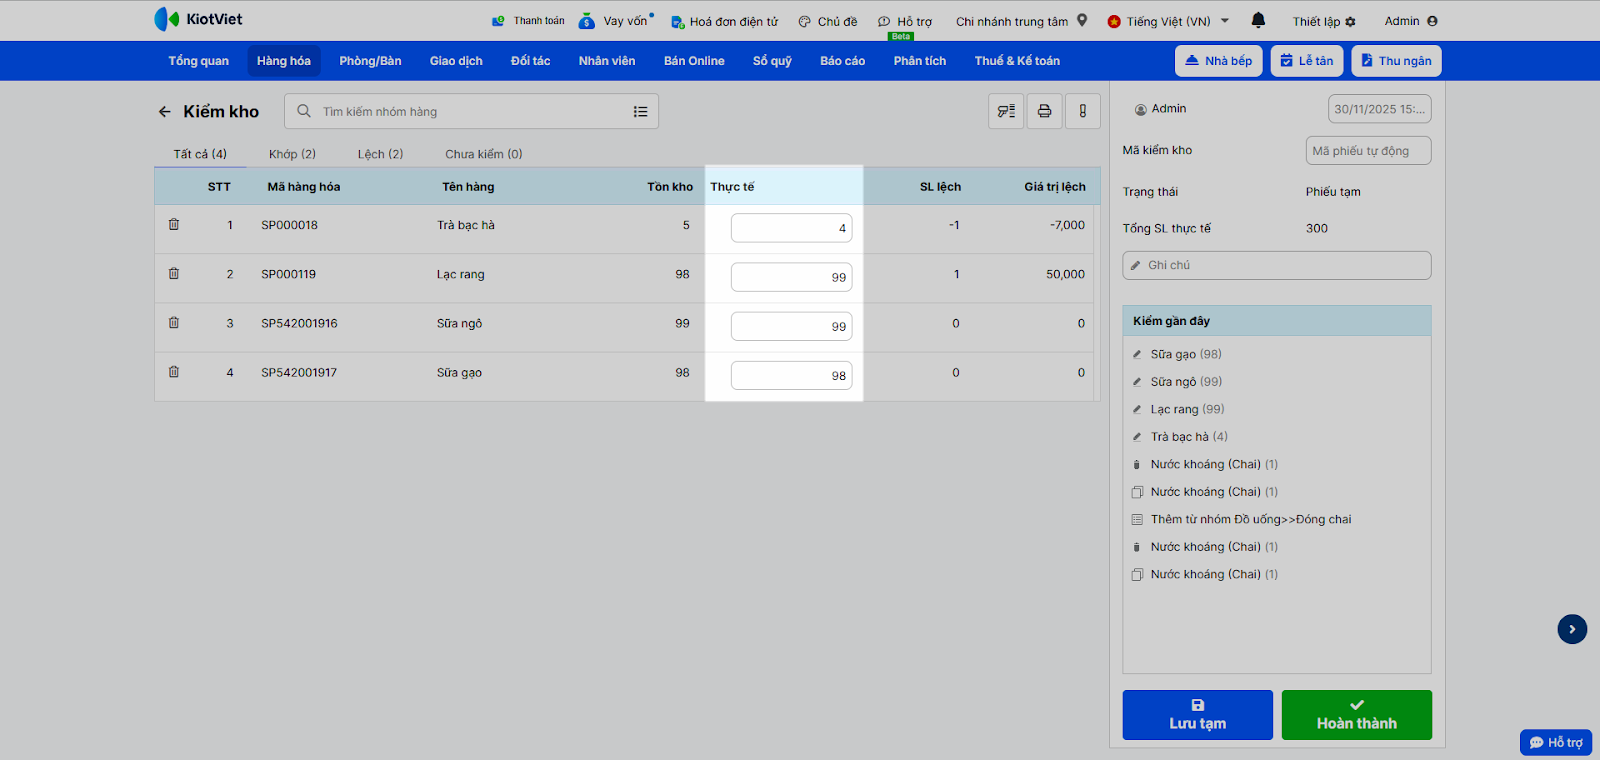1600x760 pixels.
Task: Open the Nhân viên menu
Action: click(x=607, y=61)
